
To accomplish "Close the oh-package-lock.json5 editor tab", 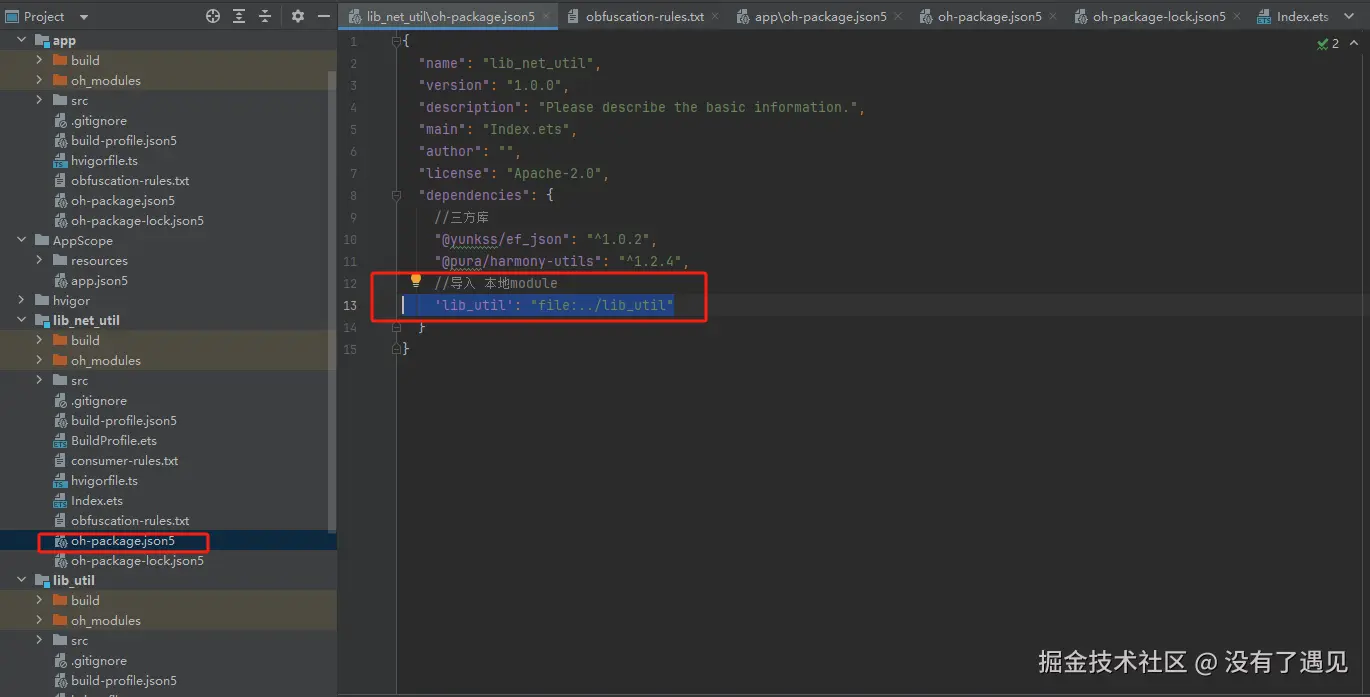I will coord(1235,17).
